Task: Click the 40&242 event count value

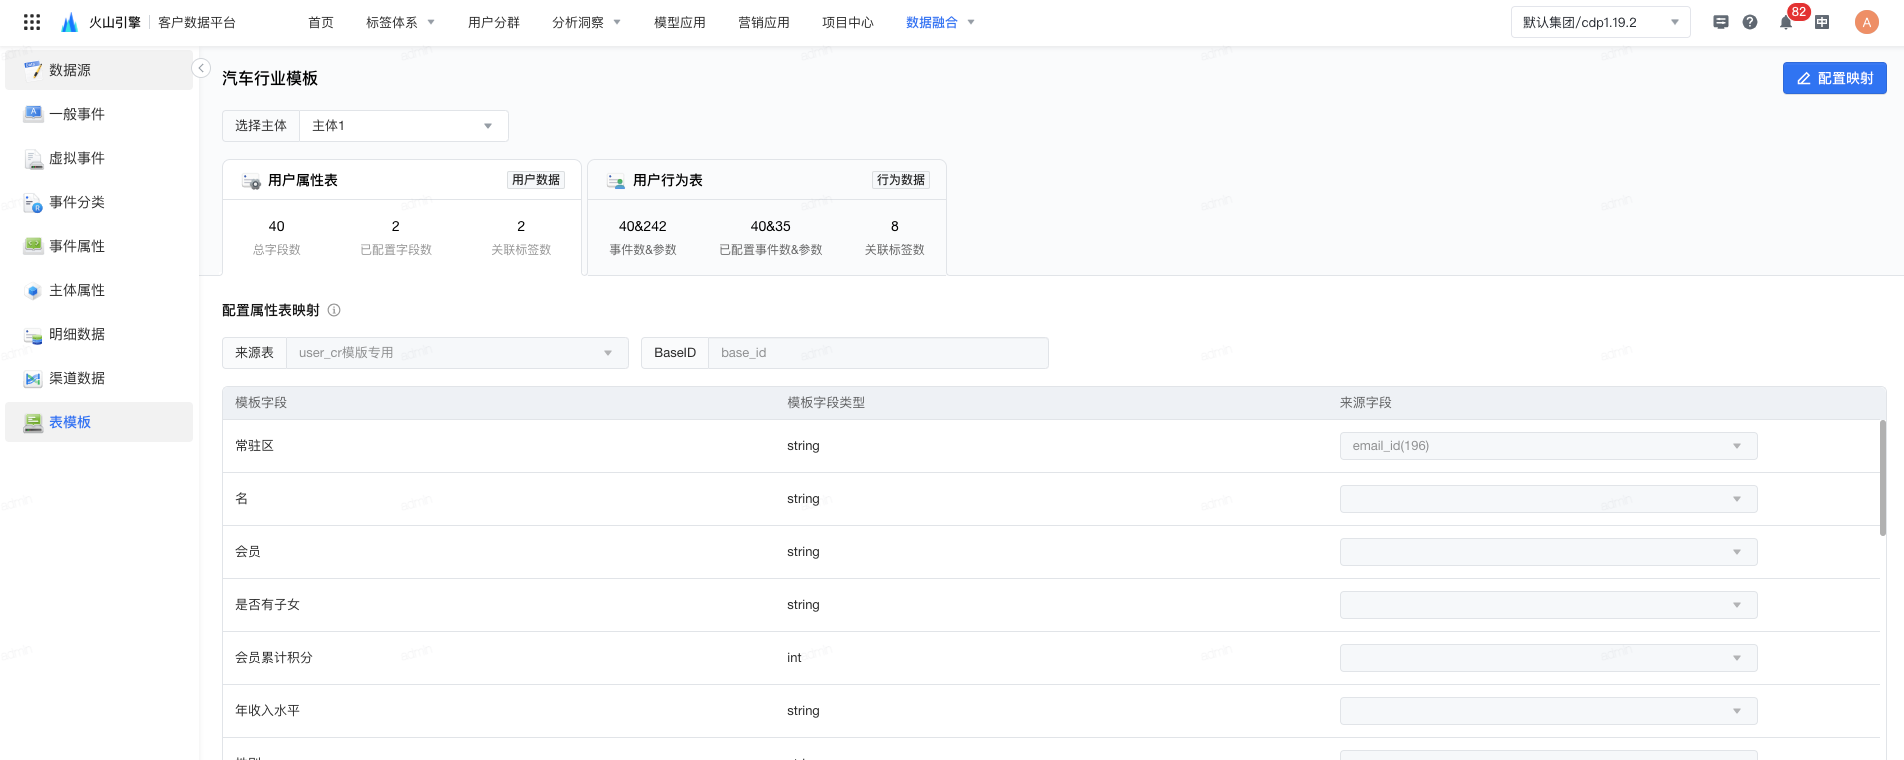Action: (x=643, y=227)
